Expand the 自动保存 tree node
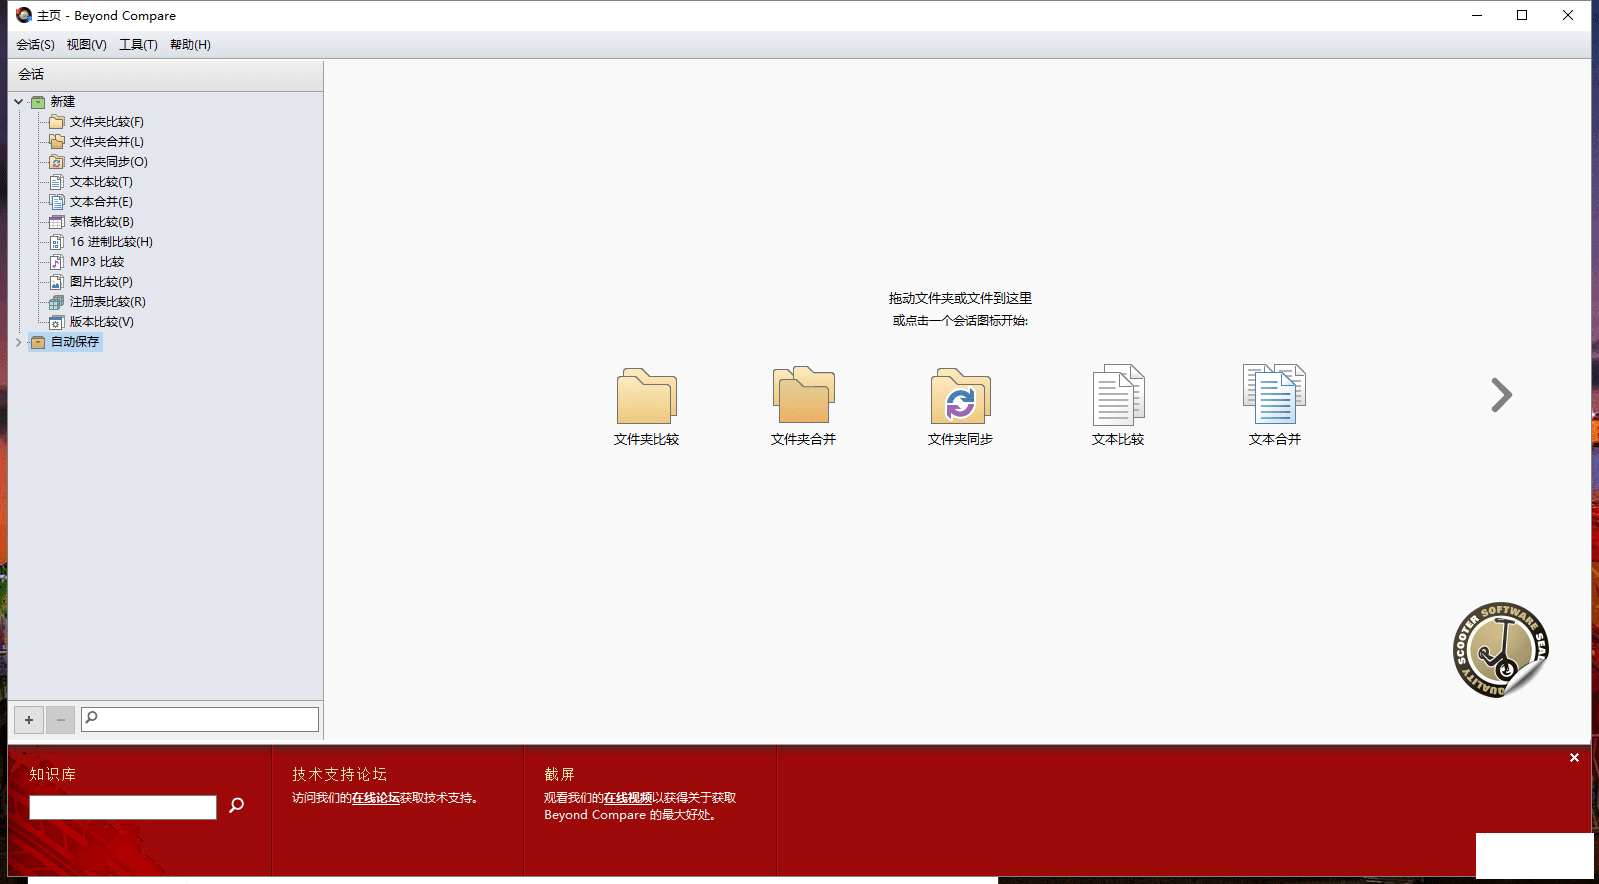 click(18, 342)
